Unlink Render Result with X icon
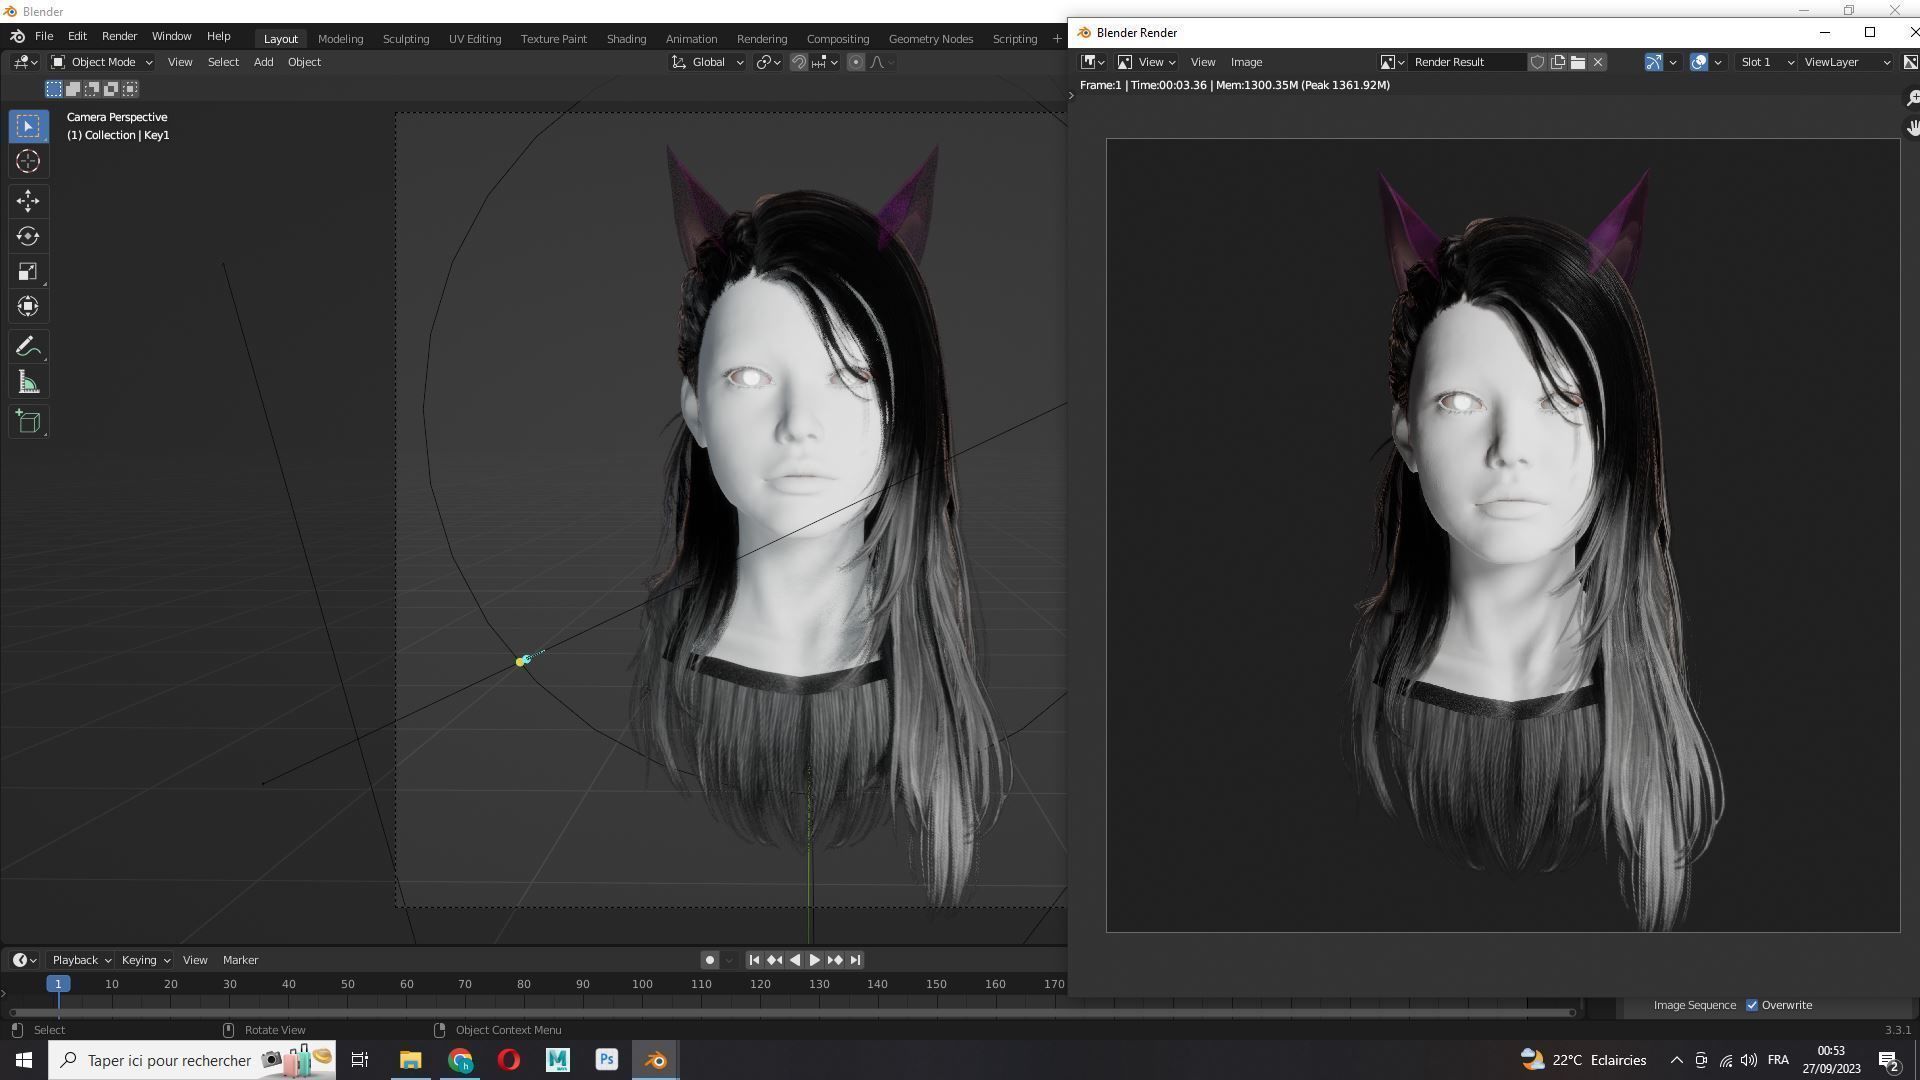 [x=1598, y=62]
